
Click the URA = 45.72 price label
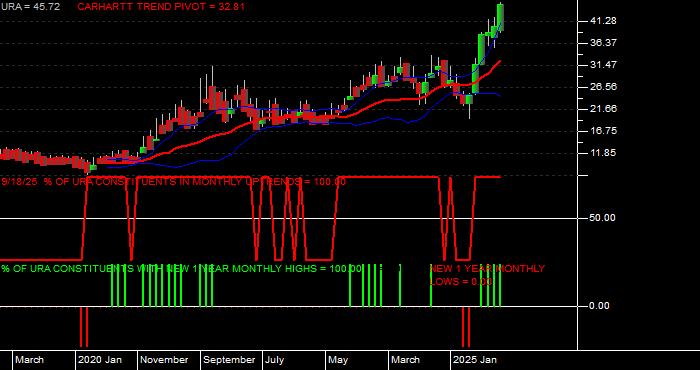(30, 7)
